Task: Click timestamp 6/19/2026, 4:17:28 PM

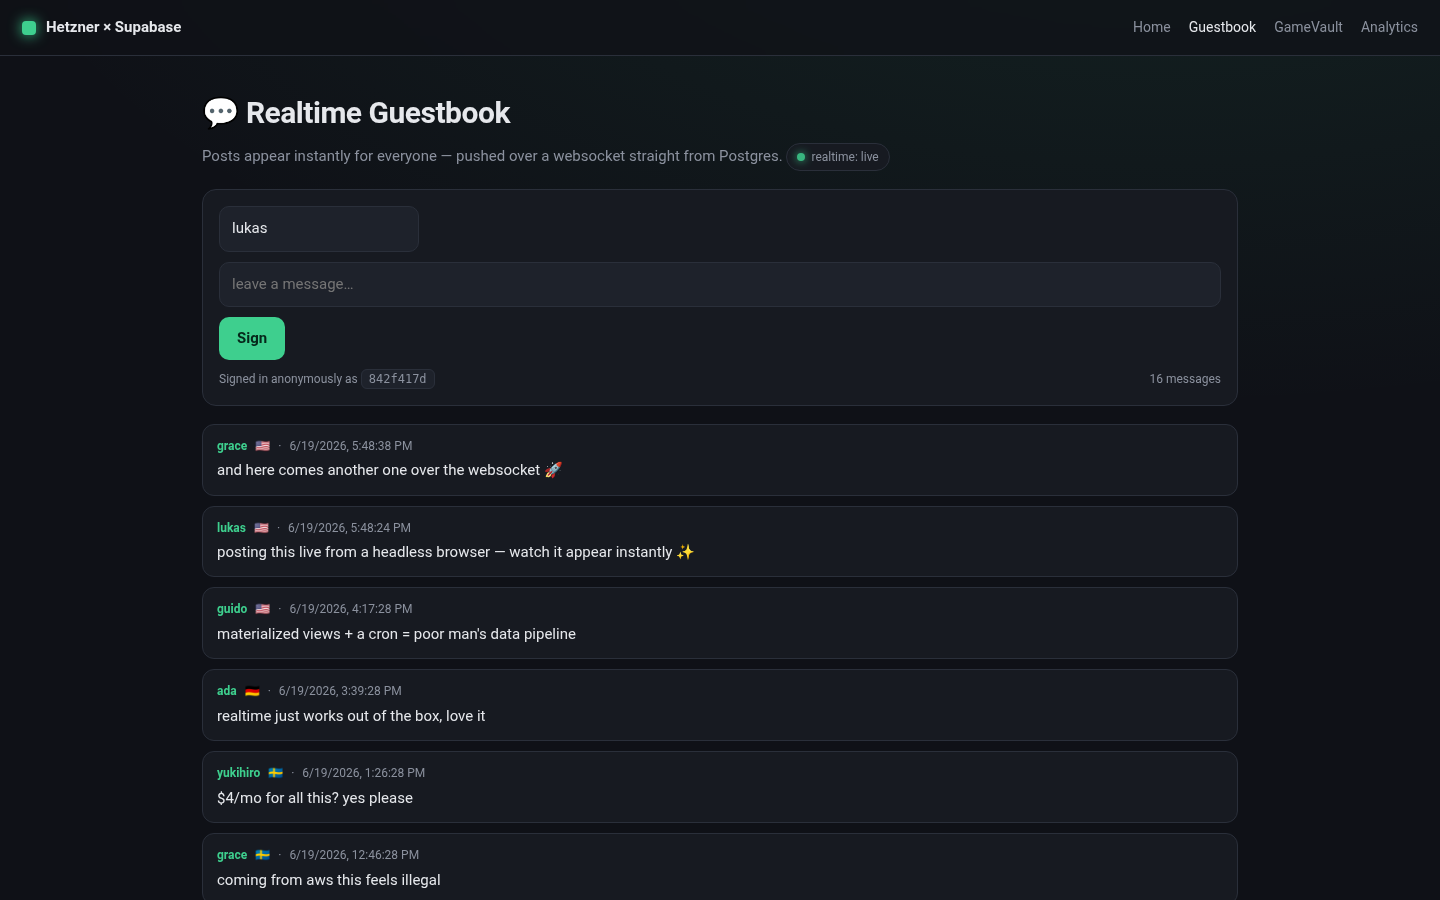Action: point(351,609)
